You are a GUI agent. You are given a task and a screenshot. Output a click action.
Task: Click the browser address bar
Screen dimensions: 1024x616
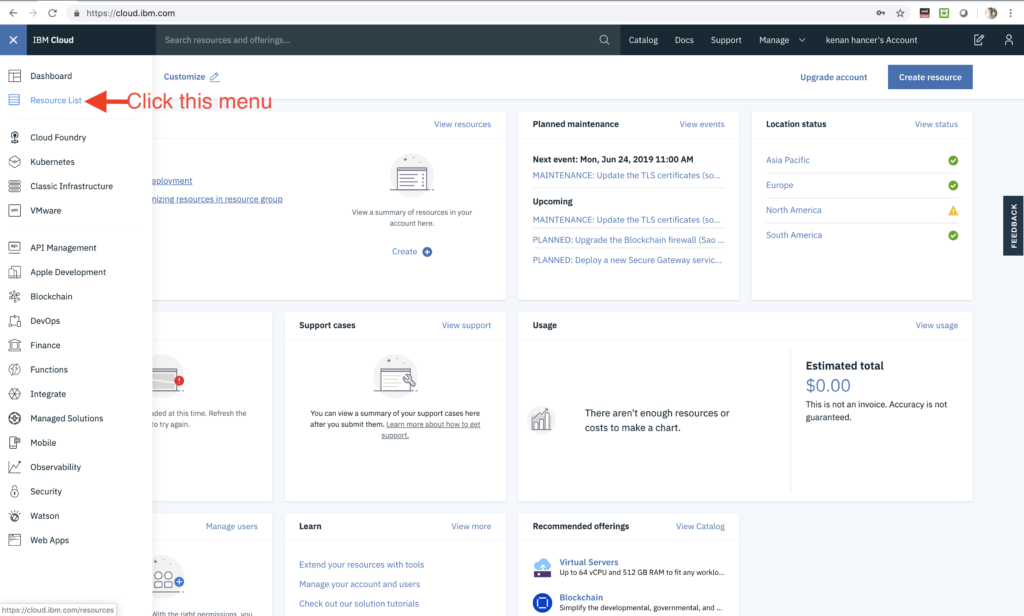[x=470, y=13]
